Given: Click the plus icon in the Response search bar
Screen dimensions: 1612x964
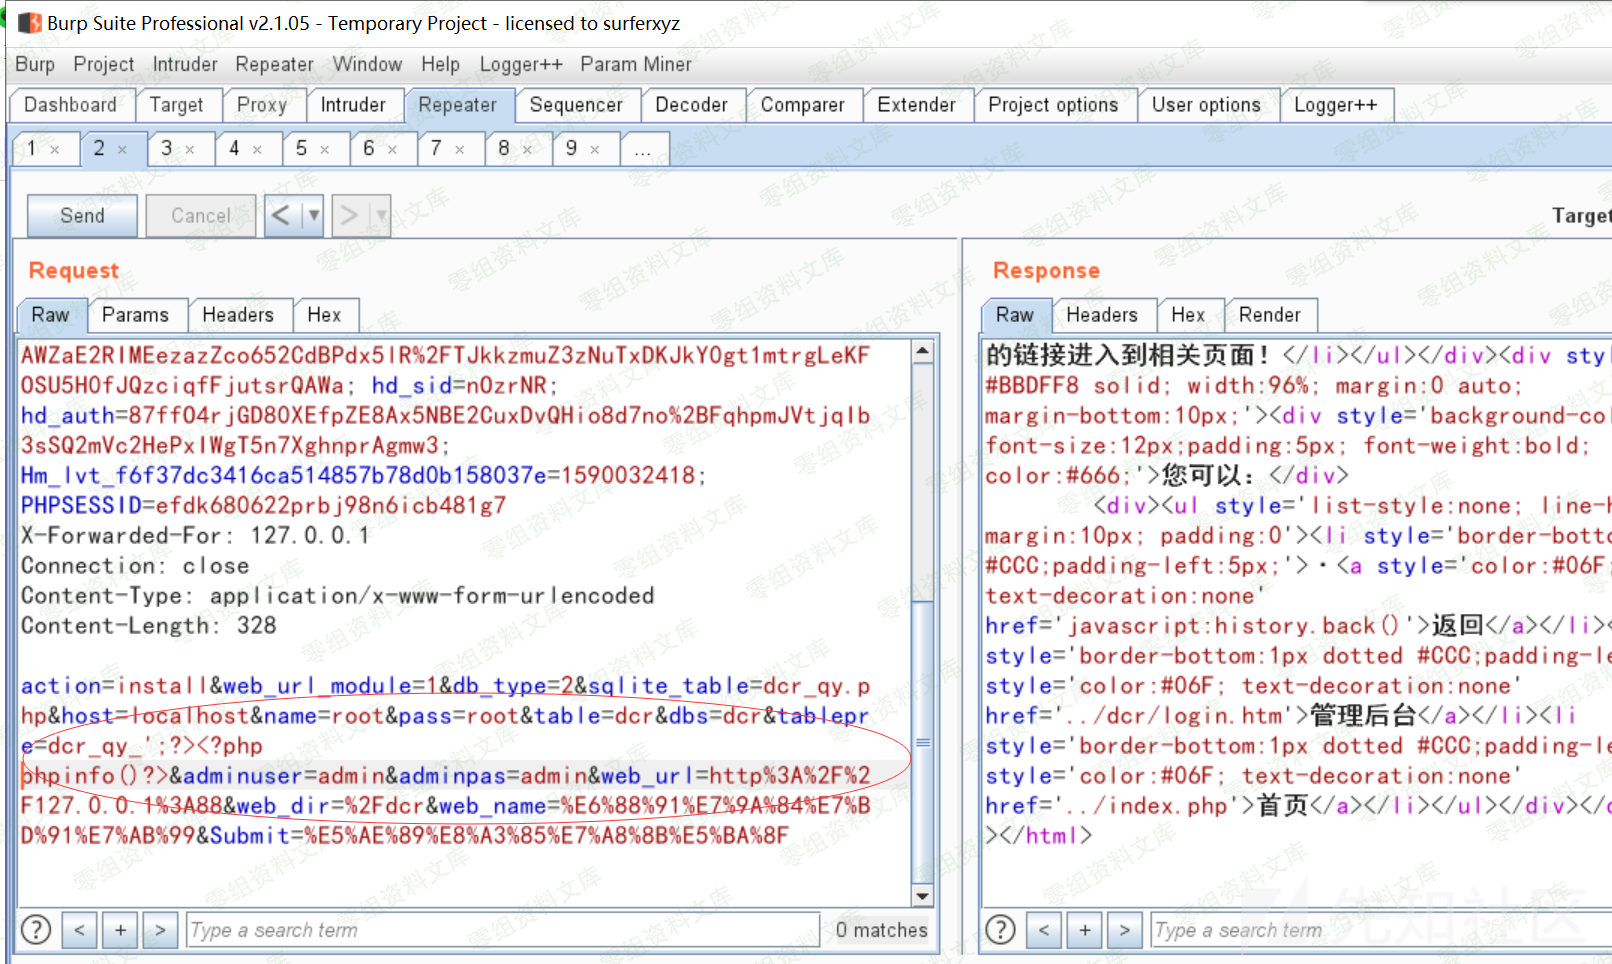Looking at the screenshot, I should (1084, 929).
